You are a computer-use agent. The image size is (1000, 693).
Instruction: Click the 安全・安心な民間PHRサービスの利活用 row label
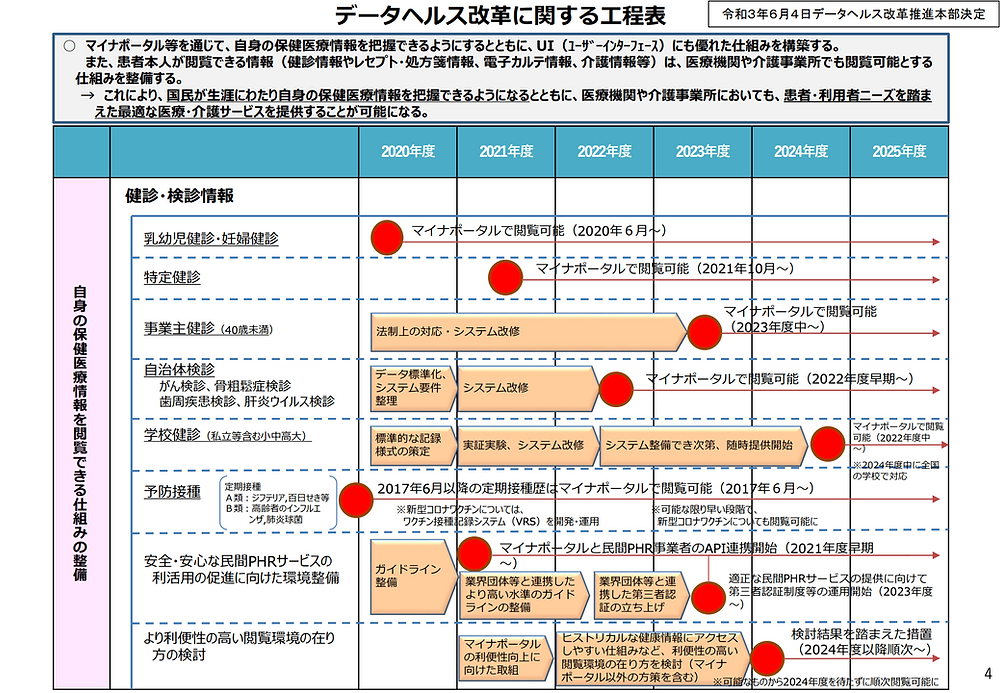[x=242, y=569]
